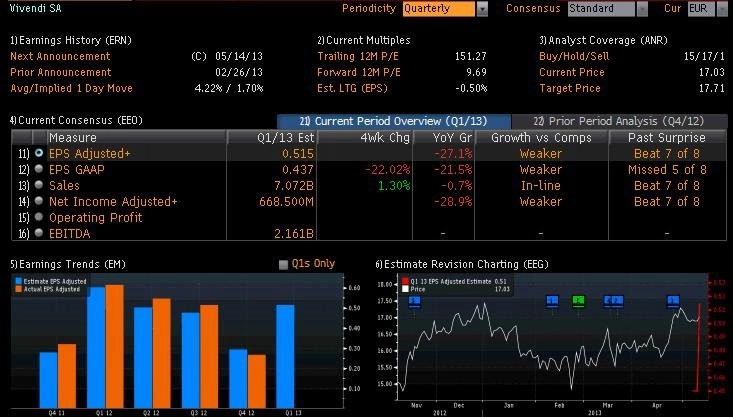Click the 4Wk Chg column header
Viewport: 733px width, 417px height.
(x=365, y=137)
